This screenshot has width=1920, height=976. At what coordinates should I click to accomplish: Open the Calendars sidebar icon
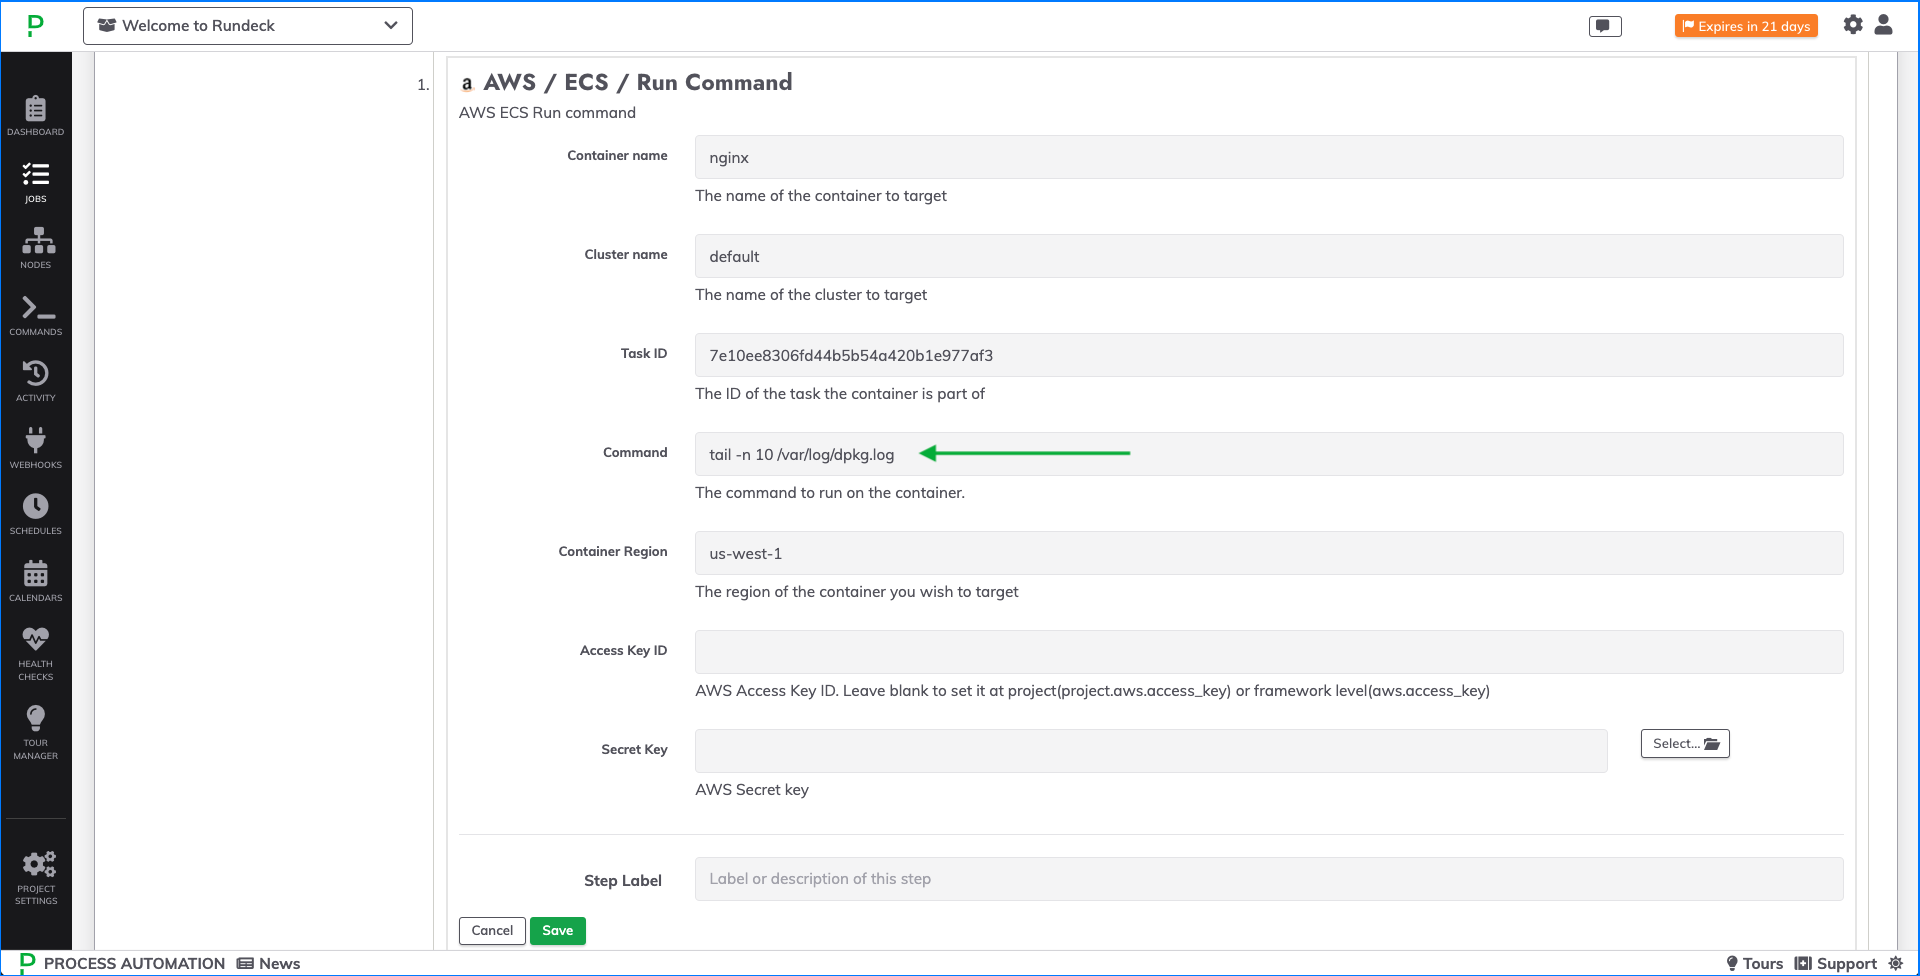tap(36, 581)
